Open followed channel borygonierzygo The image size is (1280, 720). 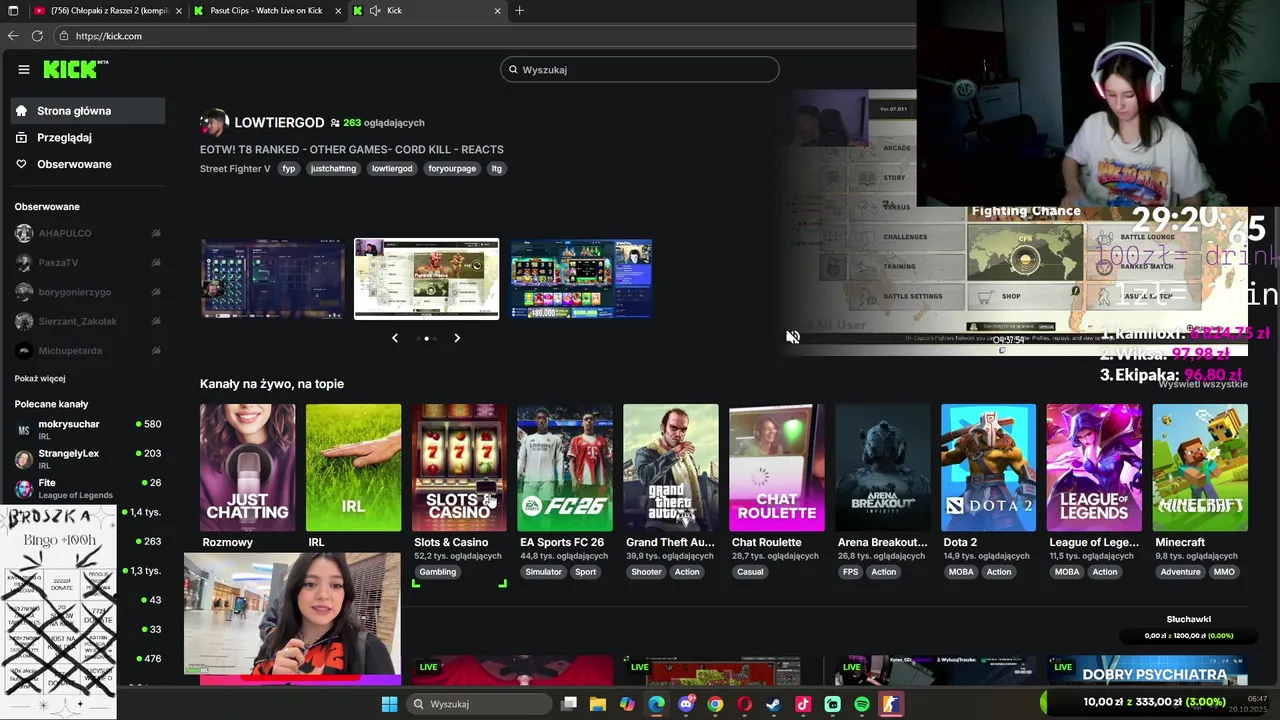pos(88,292)
